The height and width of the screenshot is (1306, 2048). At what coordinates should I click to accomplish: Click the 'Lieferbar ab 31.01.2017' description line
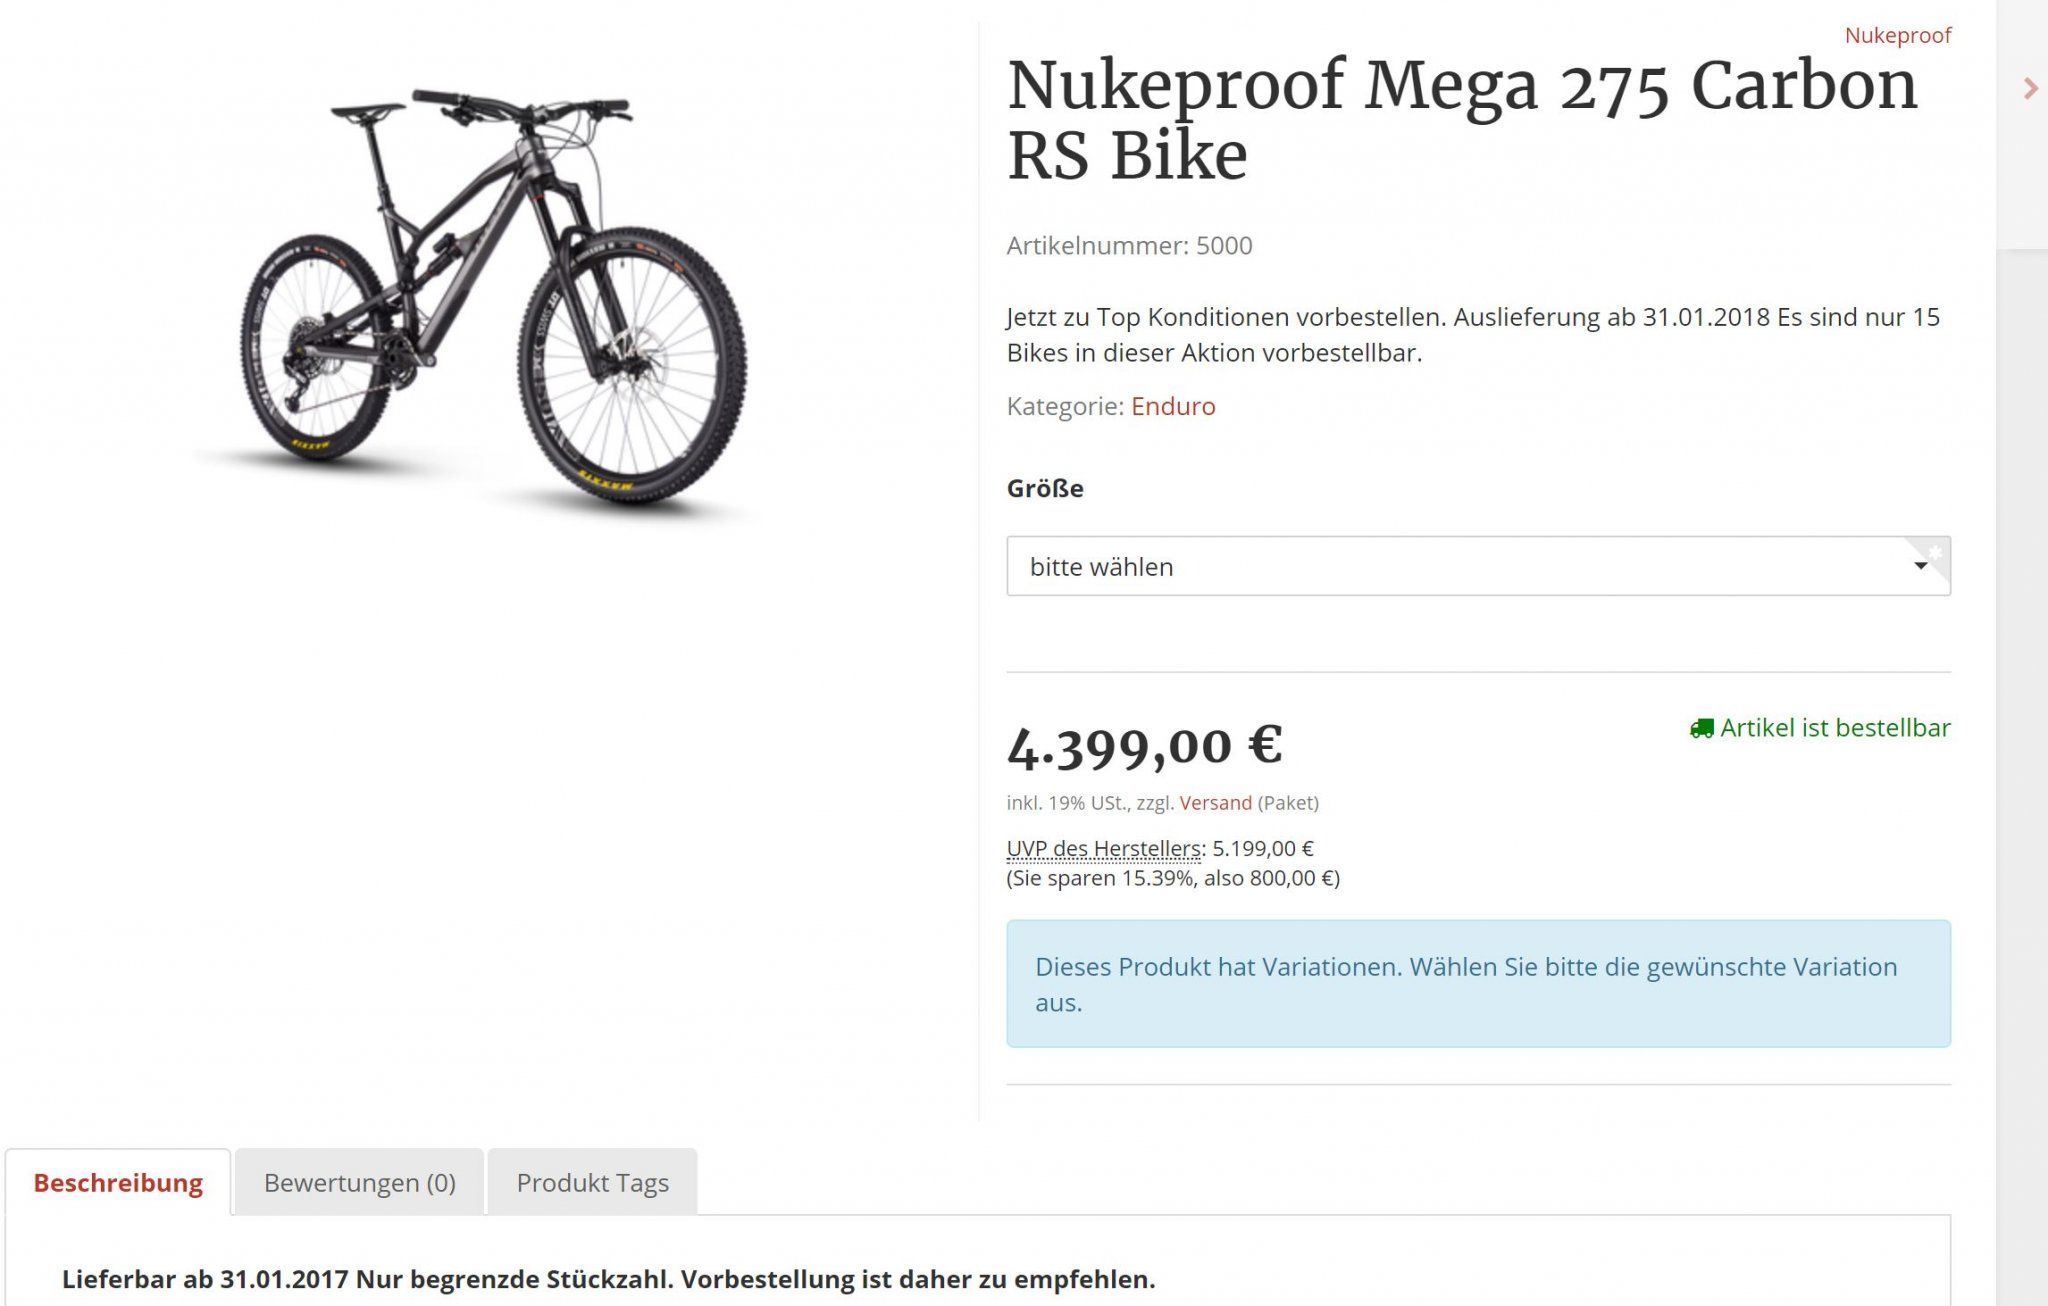(608, 1280)
